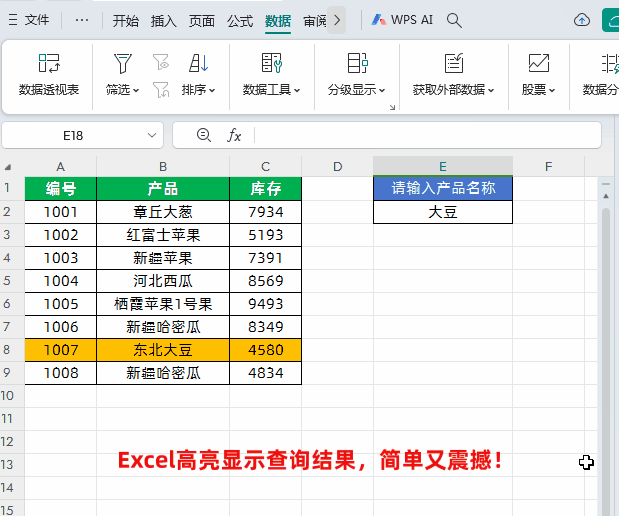Viewport: 619px width, 516px height.
Task: Switch to the 页面 tab
Action: click(202, 21)
